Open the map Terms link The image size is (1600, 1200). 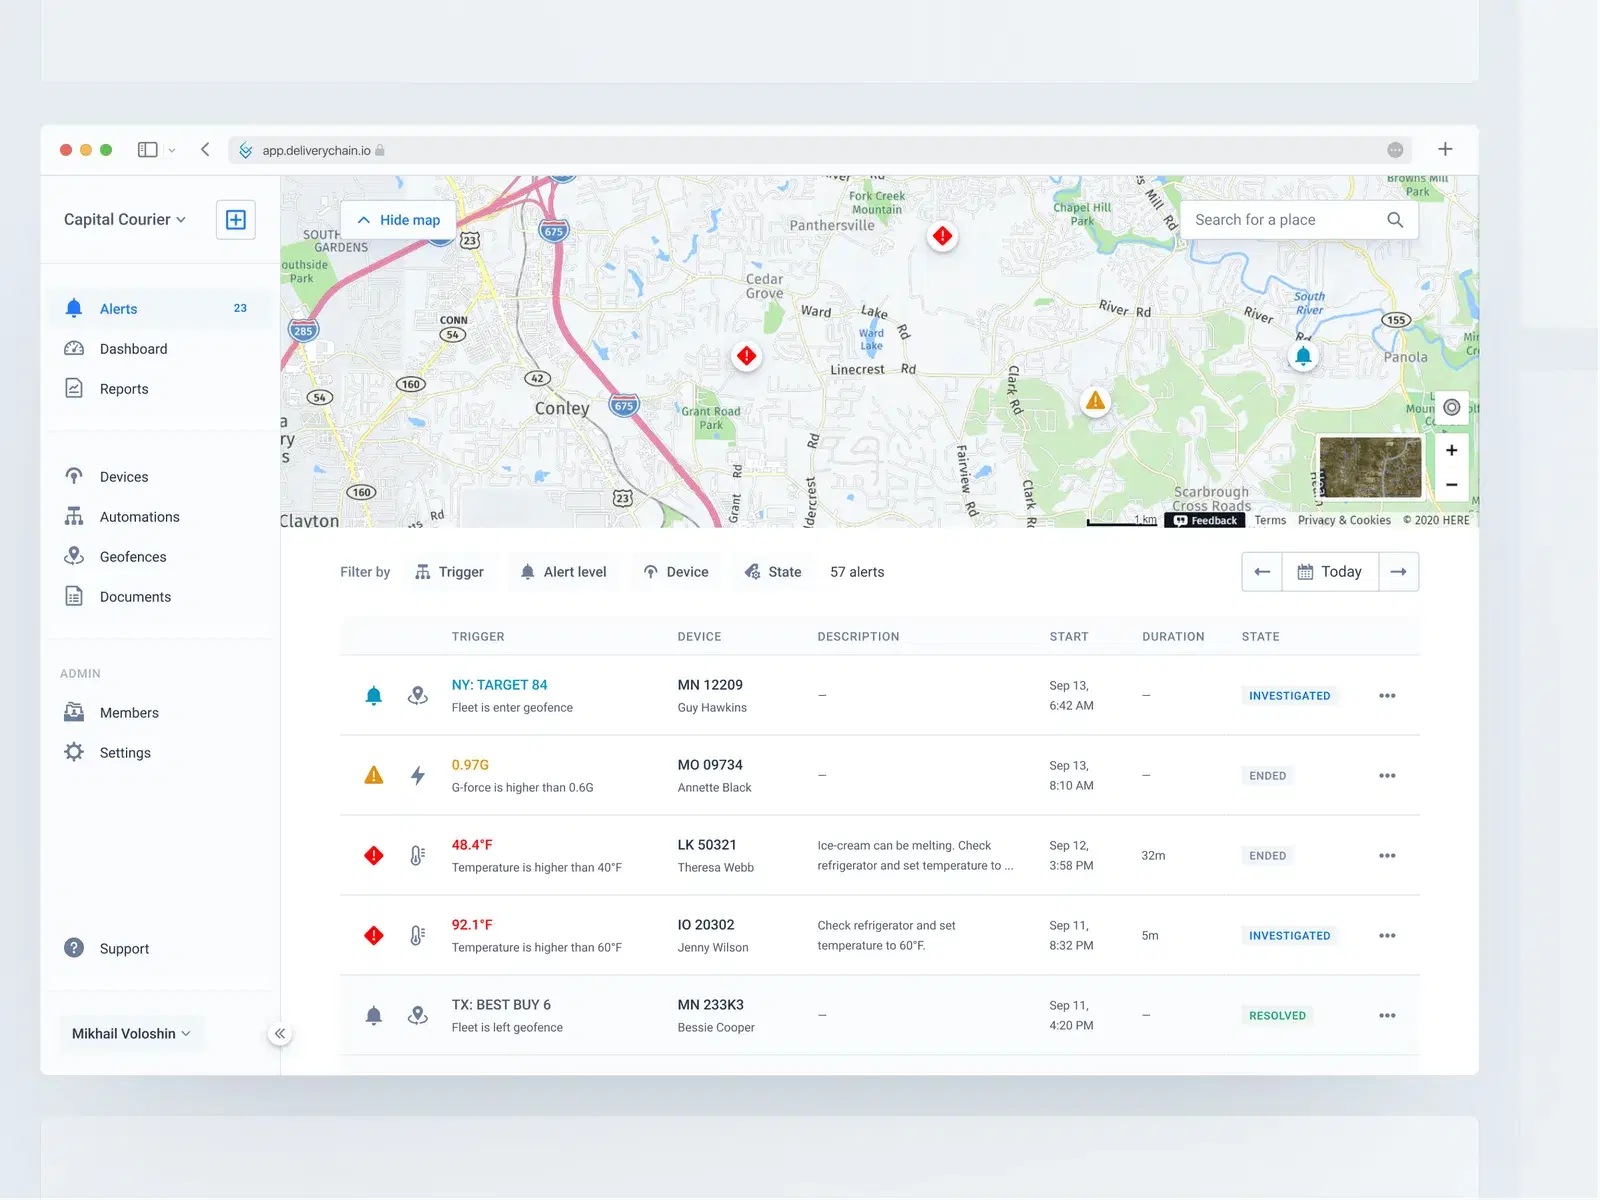coord(1270,520)
